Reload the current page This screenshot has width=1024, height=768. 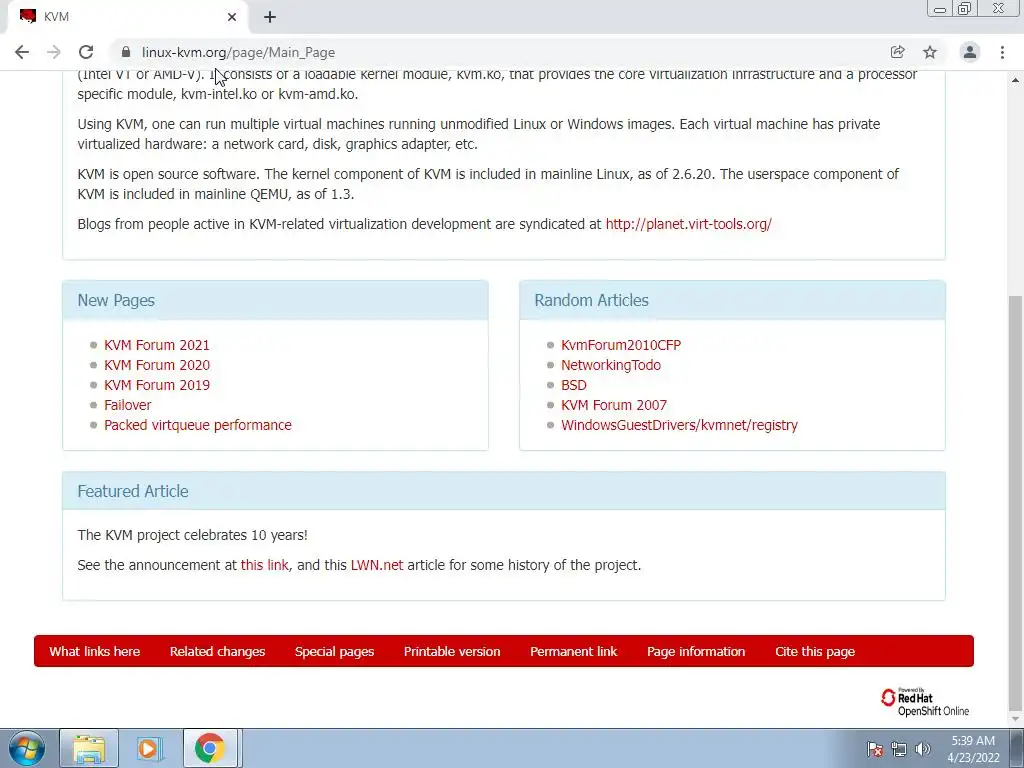(86, 52)
